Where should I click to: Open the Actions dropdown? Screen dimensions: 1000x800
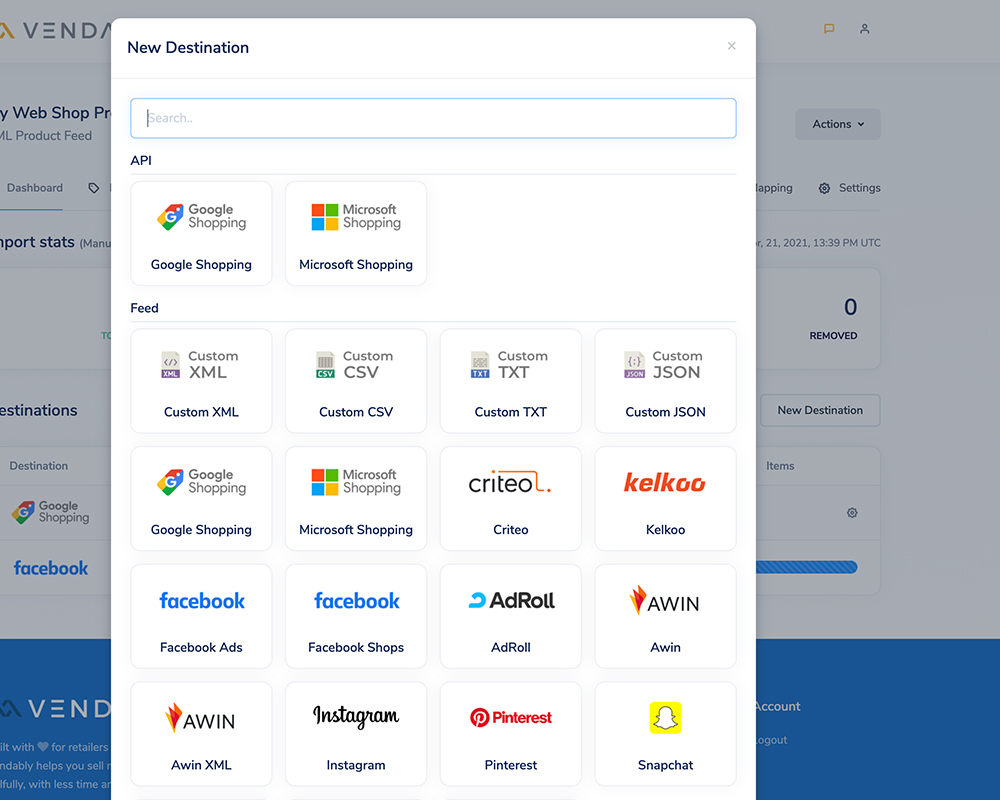click(837, 124)
